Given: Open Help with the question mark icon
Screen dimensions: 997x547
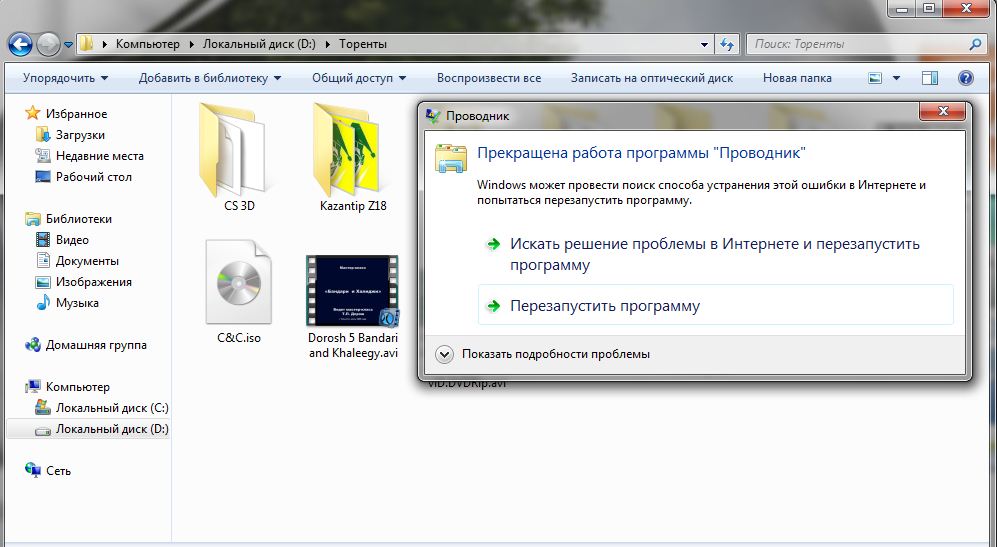Looking at the screenshot, I should tap(965, 78).
